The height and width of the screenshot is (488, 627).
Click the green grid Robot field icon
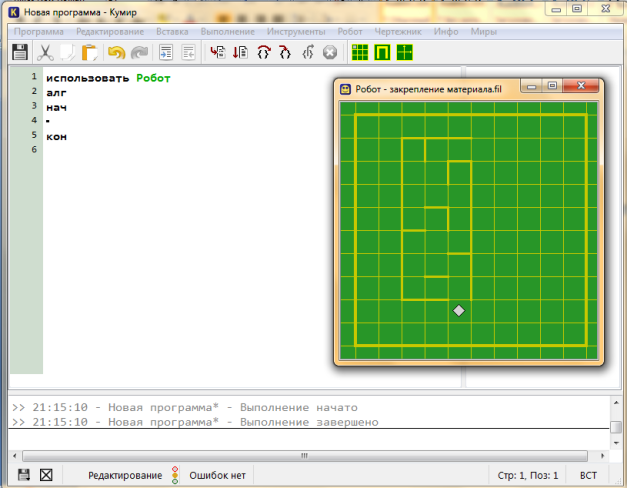360,52
